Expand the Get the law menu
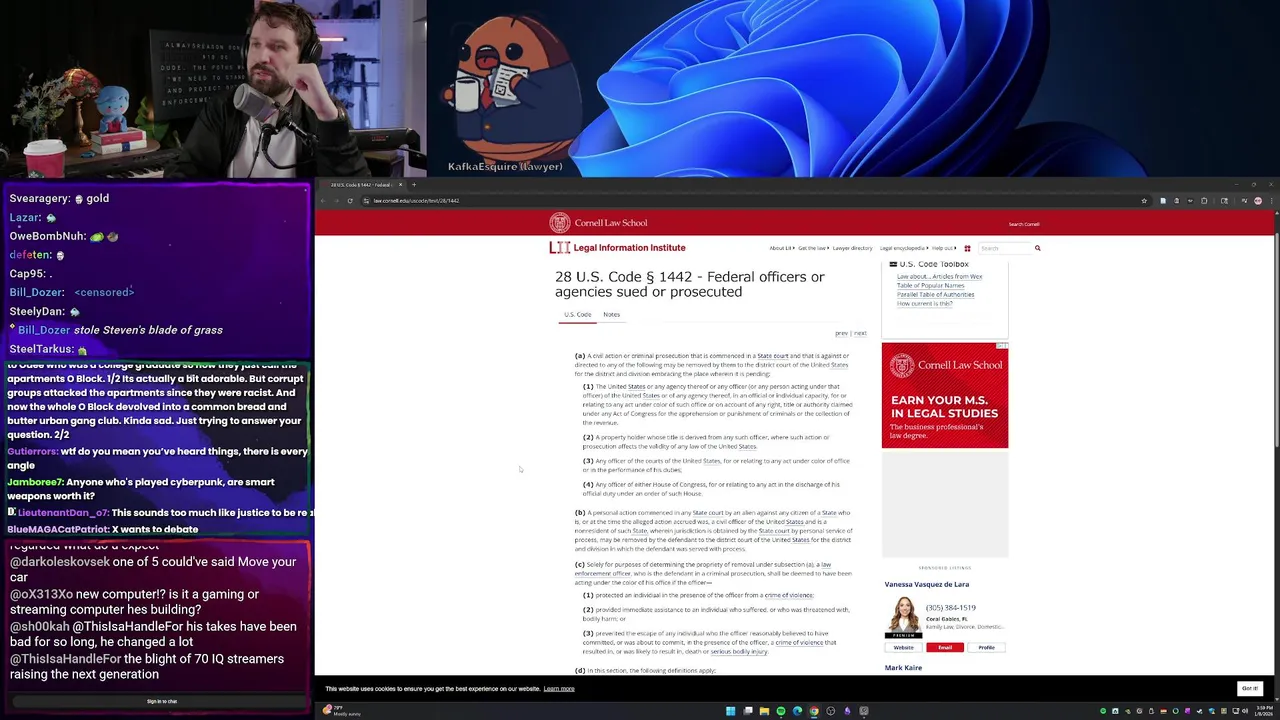Screen dimensions: 1280x720 click(813, 248)
